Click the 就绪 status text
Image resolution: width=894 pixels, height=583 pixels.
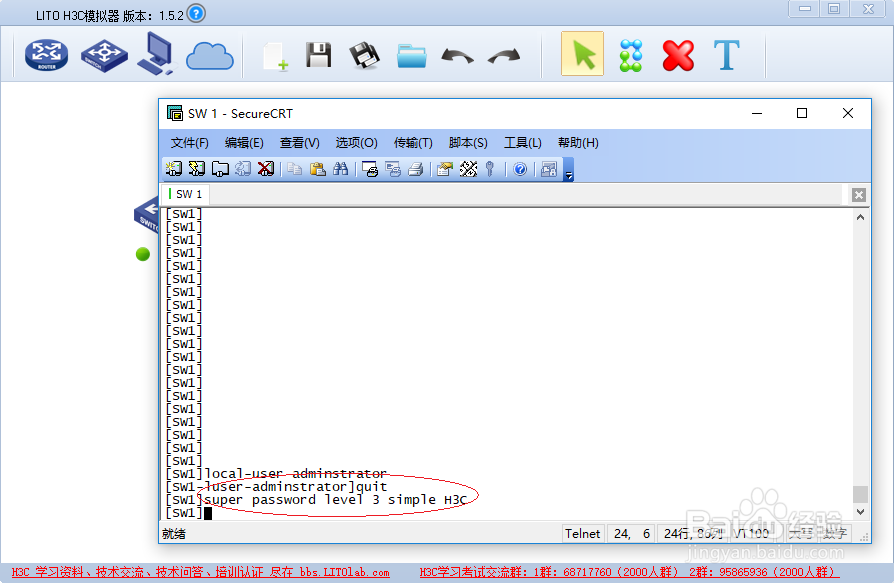(174, 534)
